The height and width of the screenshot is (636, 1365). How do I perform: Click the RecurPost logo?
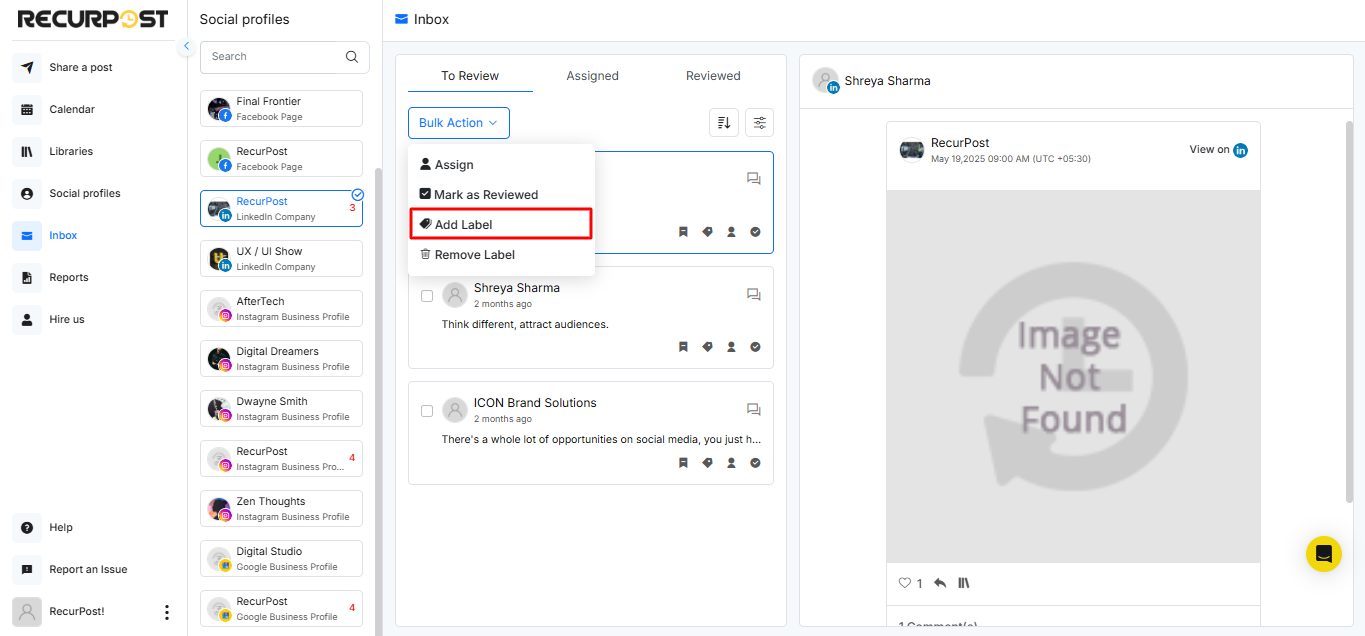[93, 19]
